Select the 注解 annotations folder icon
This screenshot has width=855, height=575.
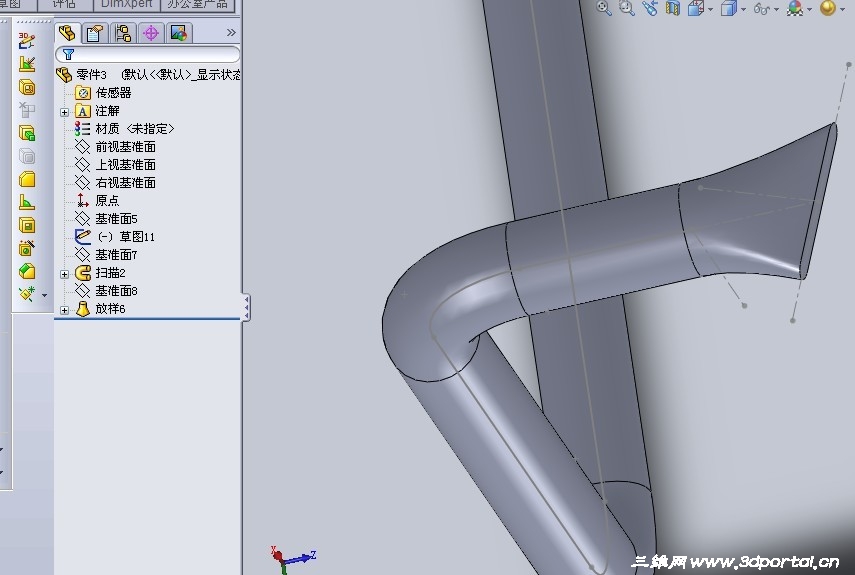pos(82,111)
